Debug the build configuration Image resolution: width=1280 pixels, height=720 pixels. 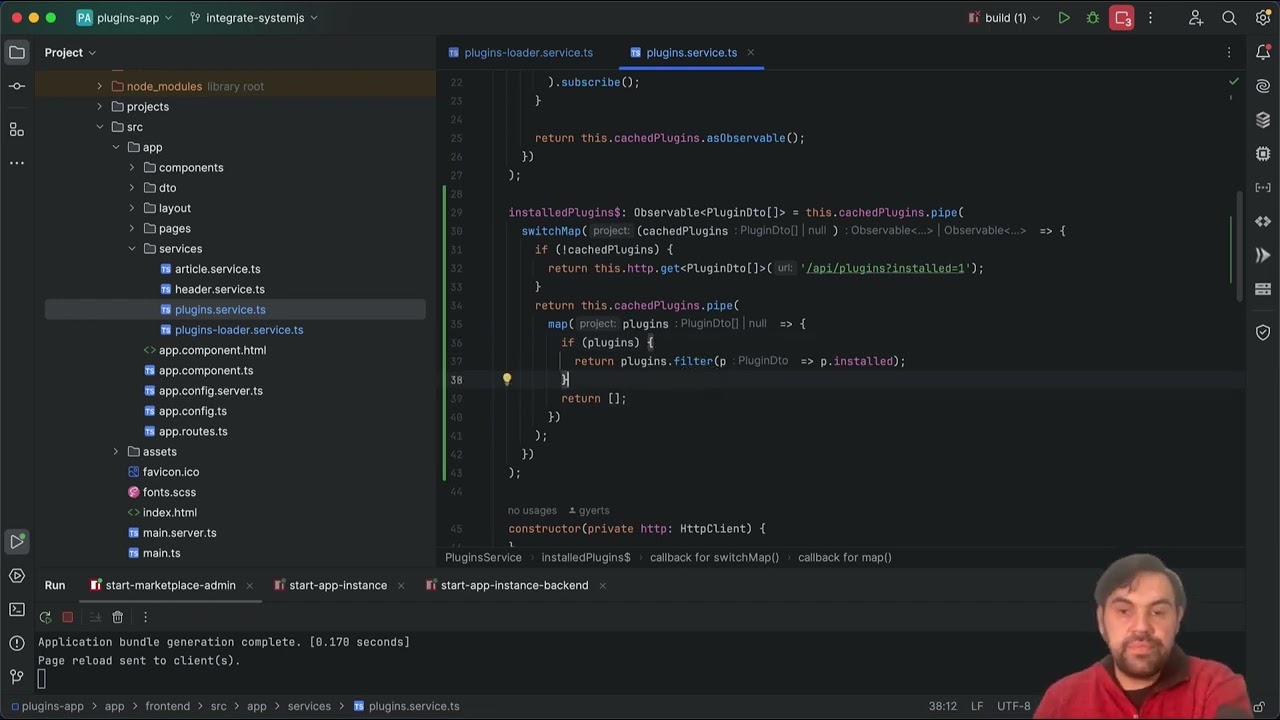(x=1093, y=18)
